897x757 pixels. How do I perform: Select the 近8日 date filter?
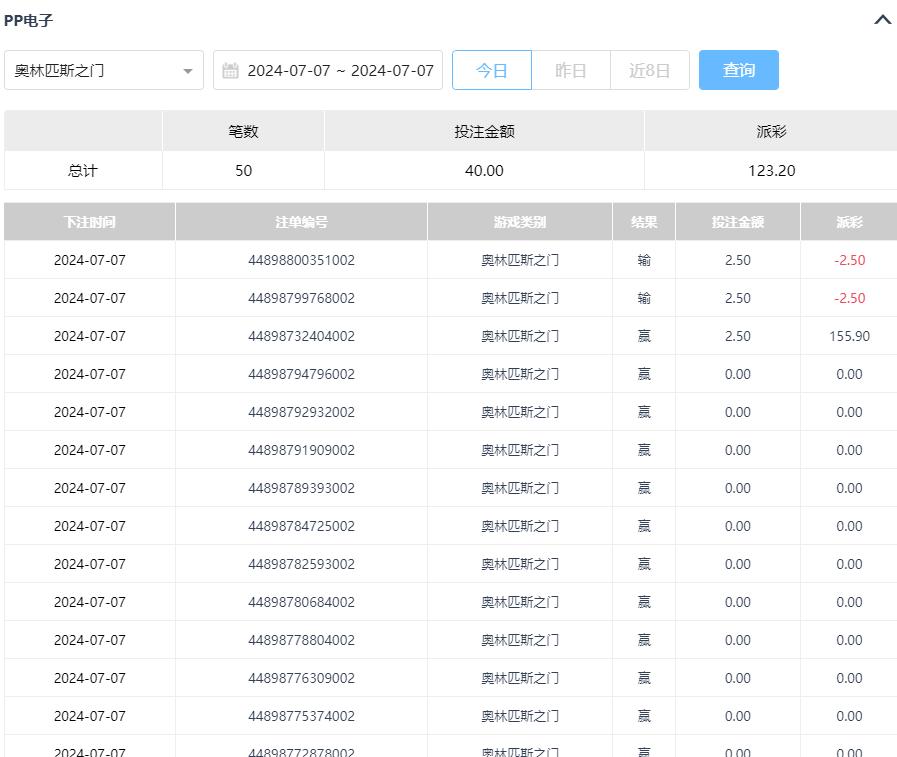click(x=649, y=71)
